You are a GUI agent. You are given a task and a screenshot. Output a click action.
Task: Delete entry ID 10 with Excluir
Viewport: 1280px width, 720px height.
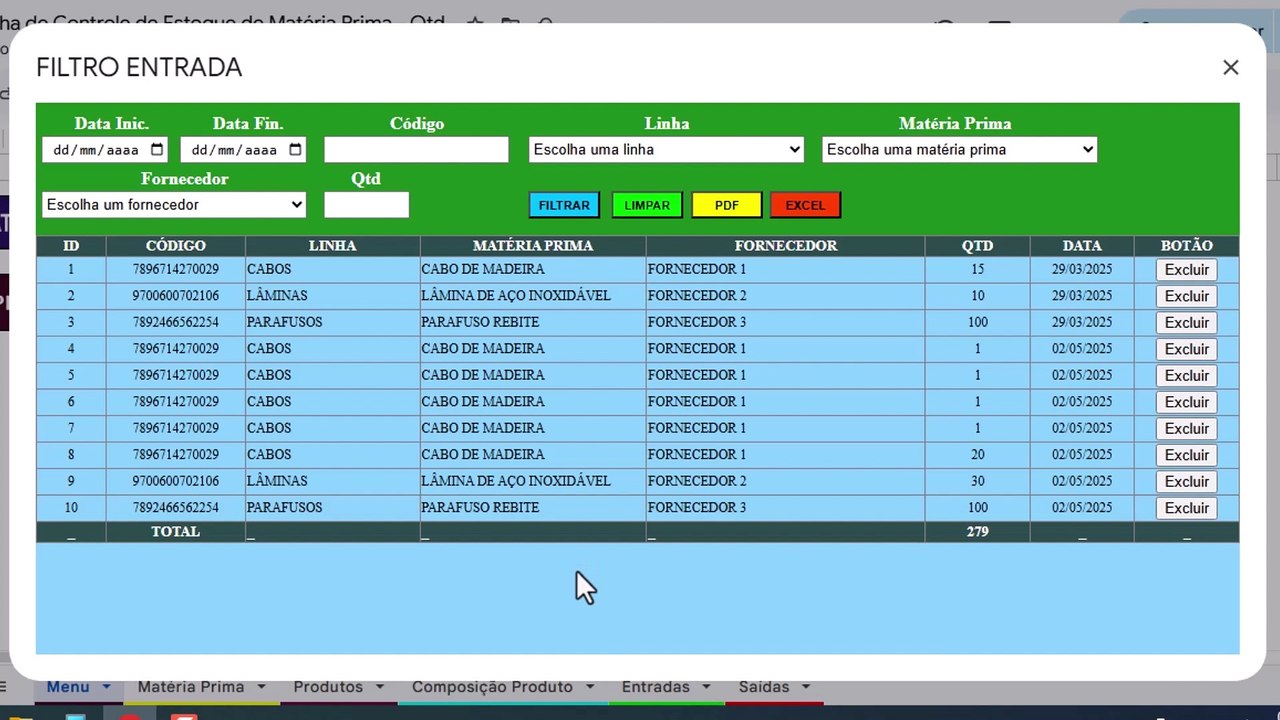tap(1187, 508)
